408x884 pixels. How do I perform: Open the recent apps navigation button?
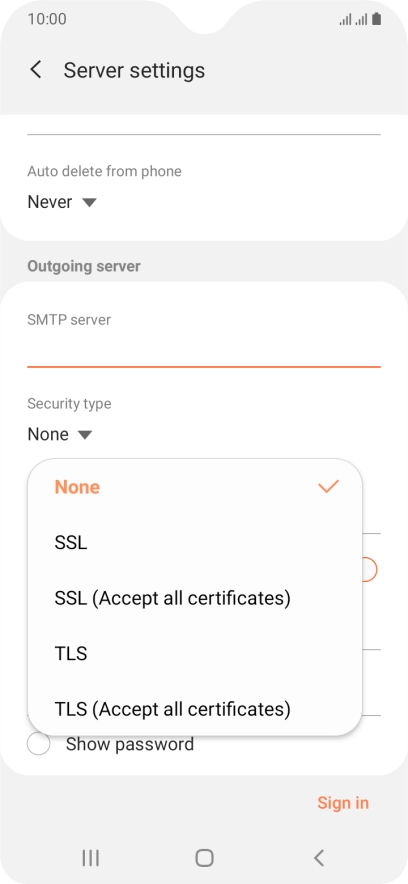point(90,858)
